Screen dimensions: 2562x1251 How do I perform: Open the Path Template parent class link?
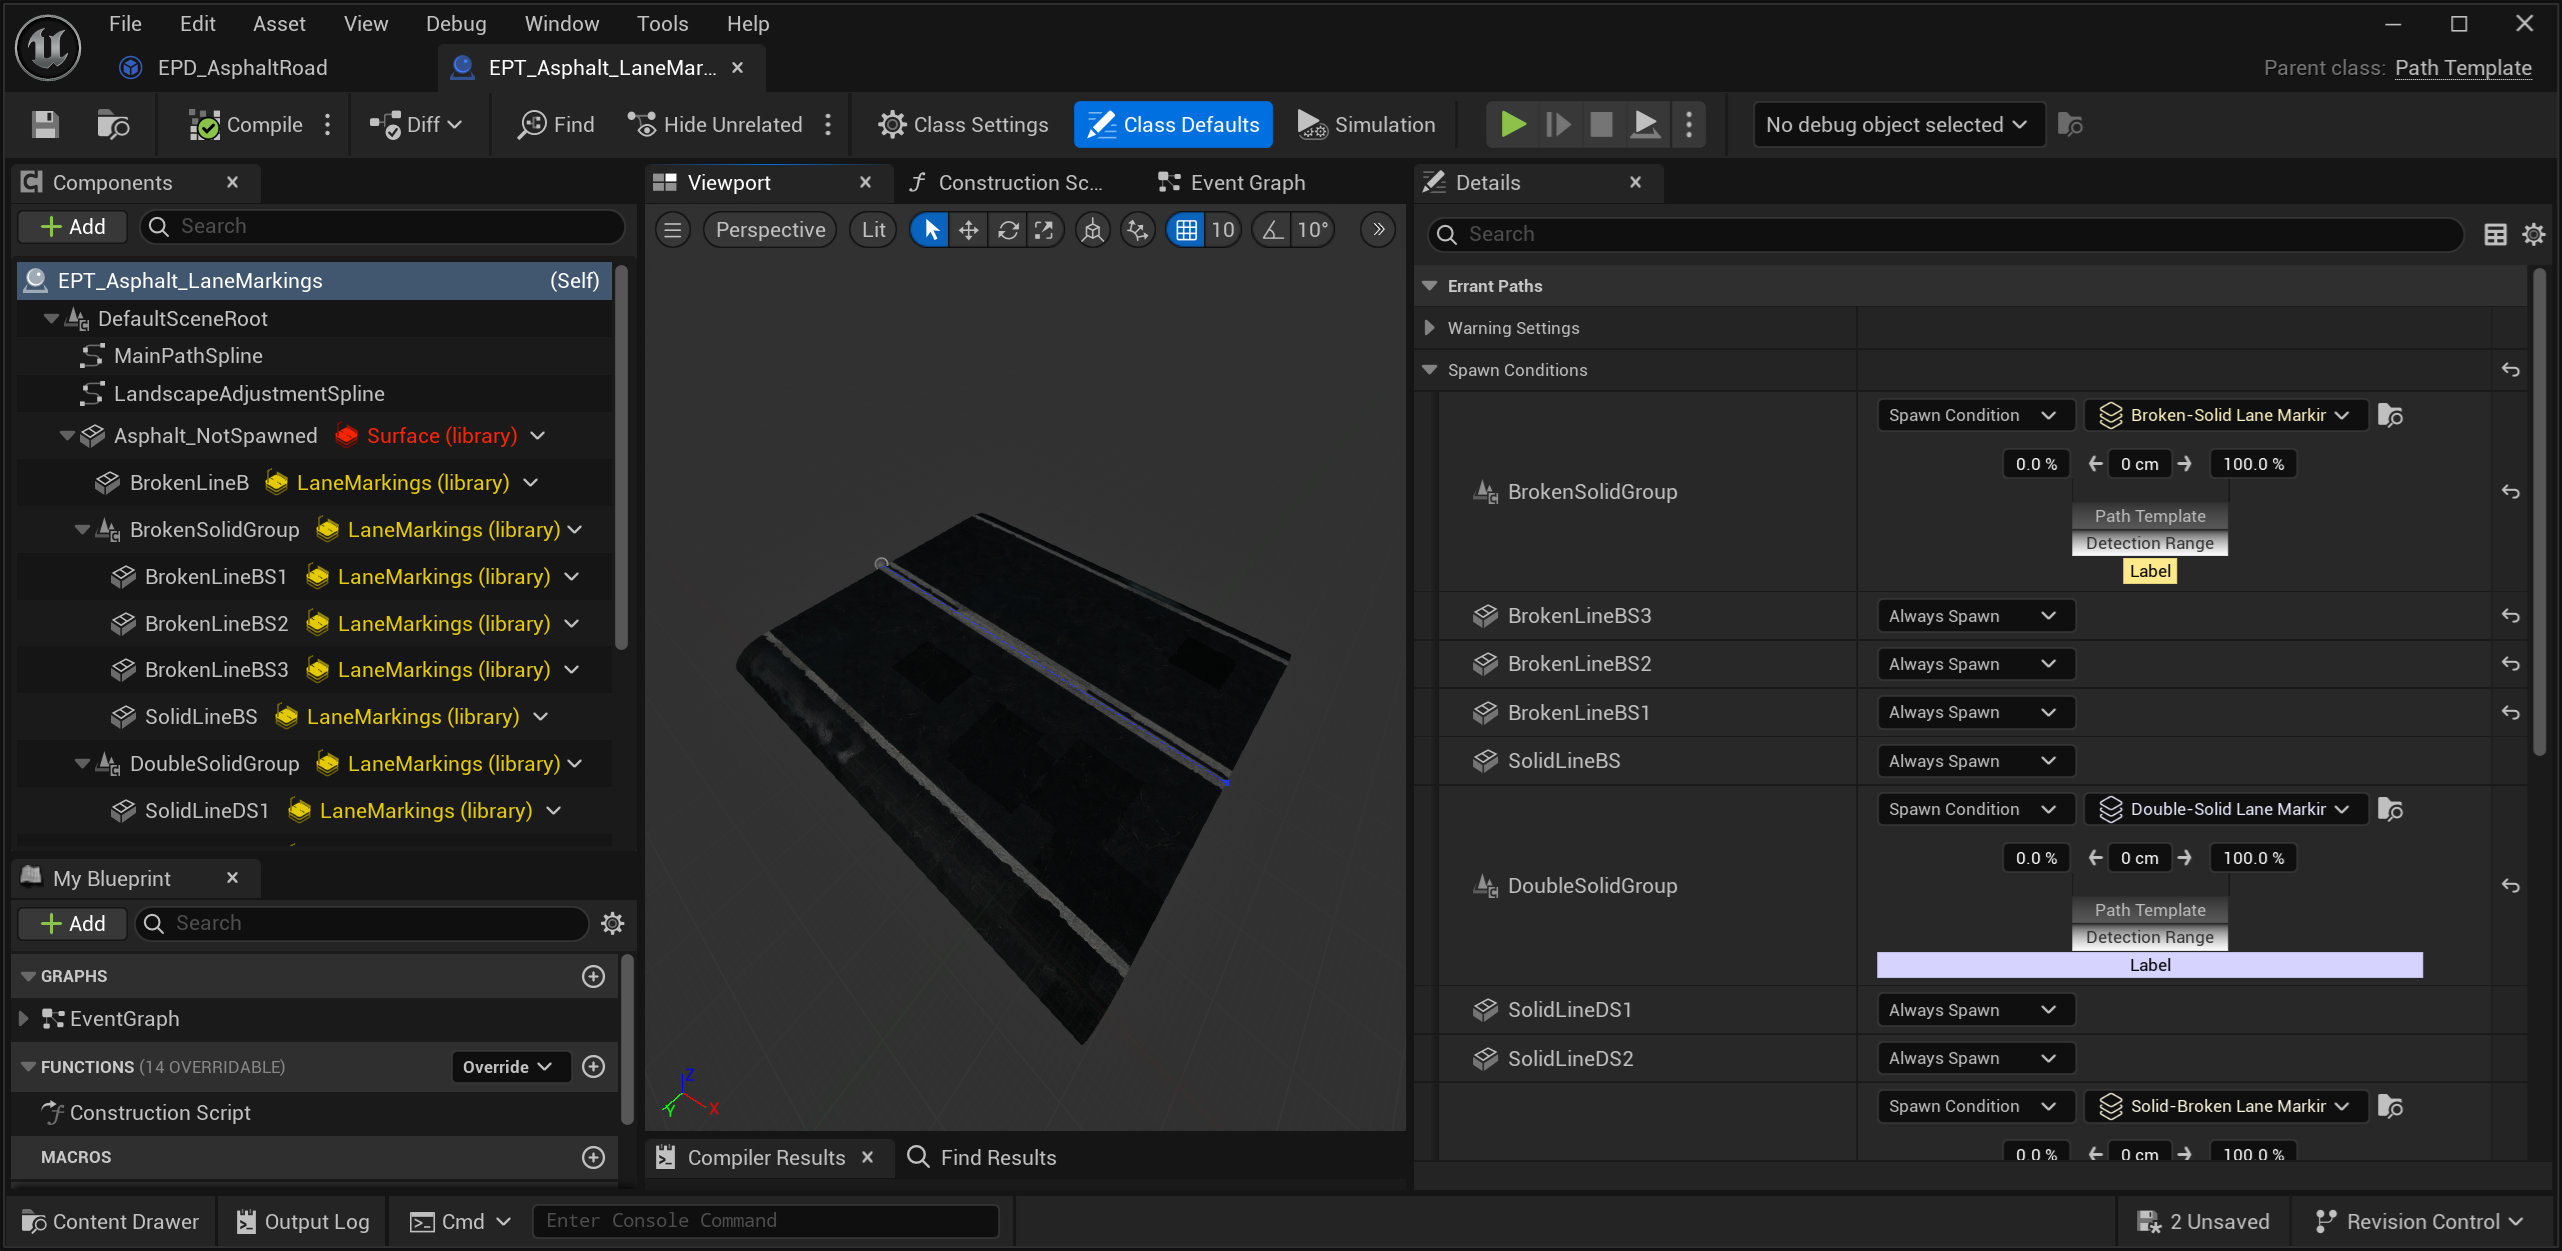(2462, 68)
